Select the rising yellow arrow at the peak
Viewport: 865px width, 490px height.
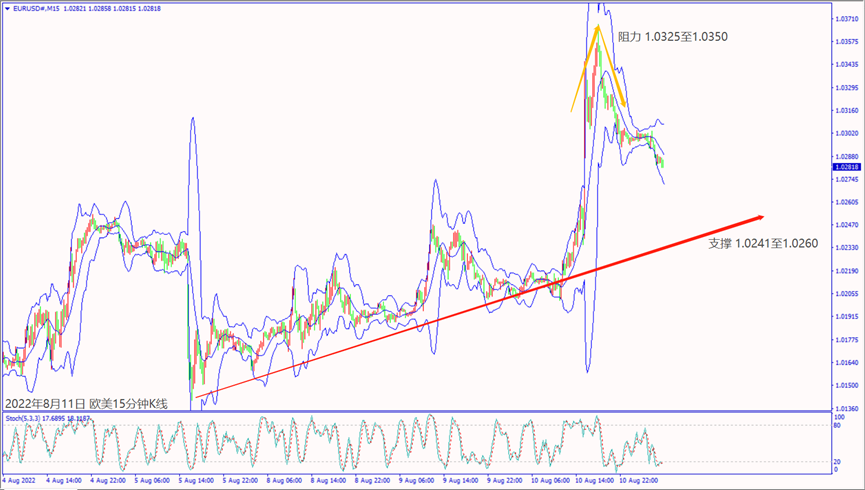coord(585,68)
